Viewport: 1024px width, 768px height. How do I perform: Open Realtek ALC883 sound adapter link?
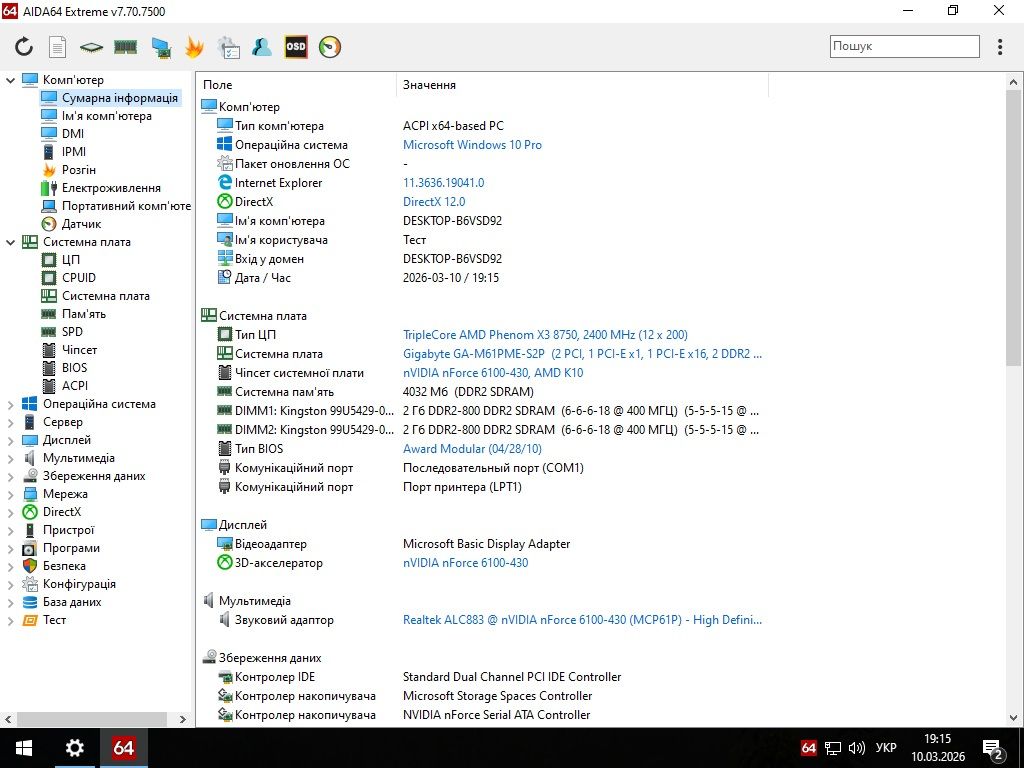pos(582,620)
